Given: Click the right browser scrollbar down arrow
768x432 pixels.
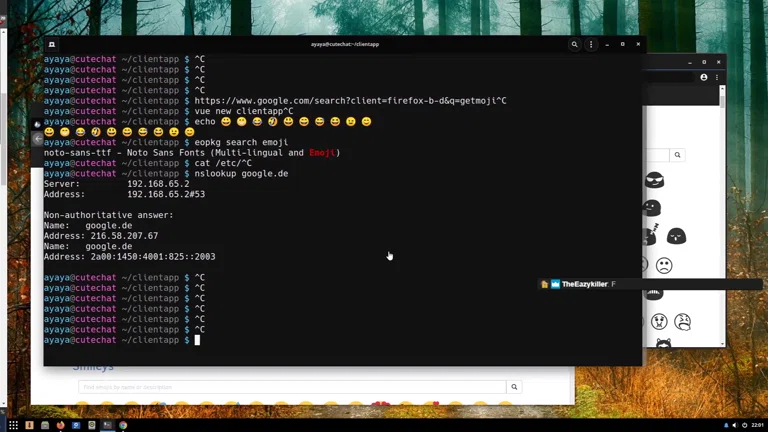Looking at the screenshot, I should [722, 344].
